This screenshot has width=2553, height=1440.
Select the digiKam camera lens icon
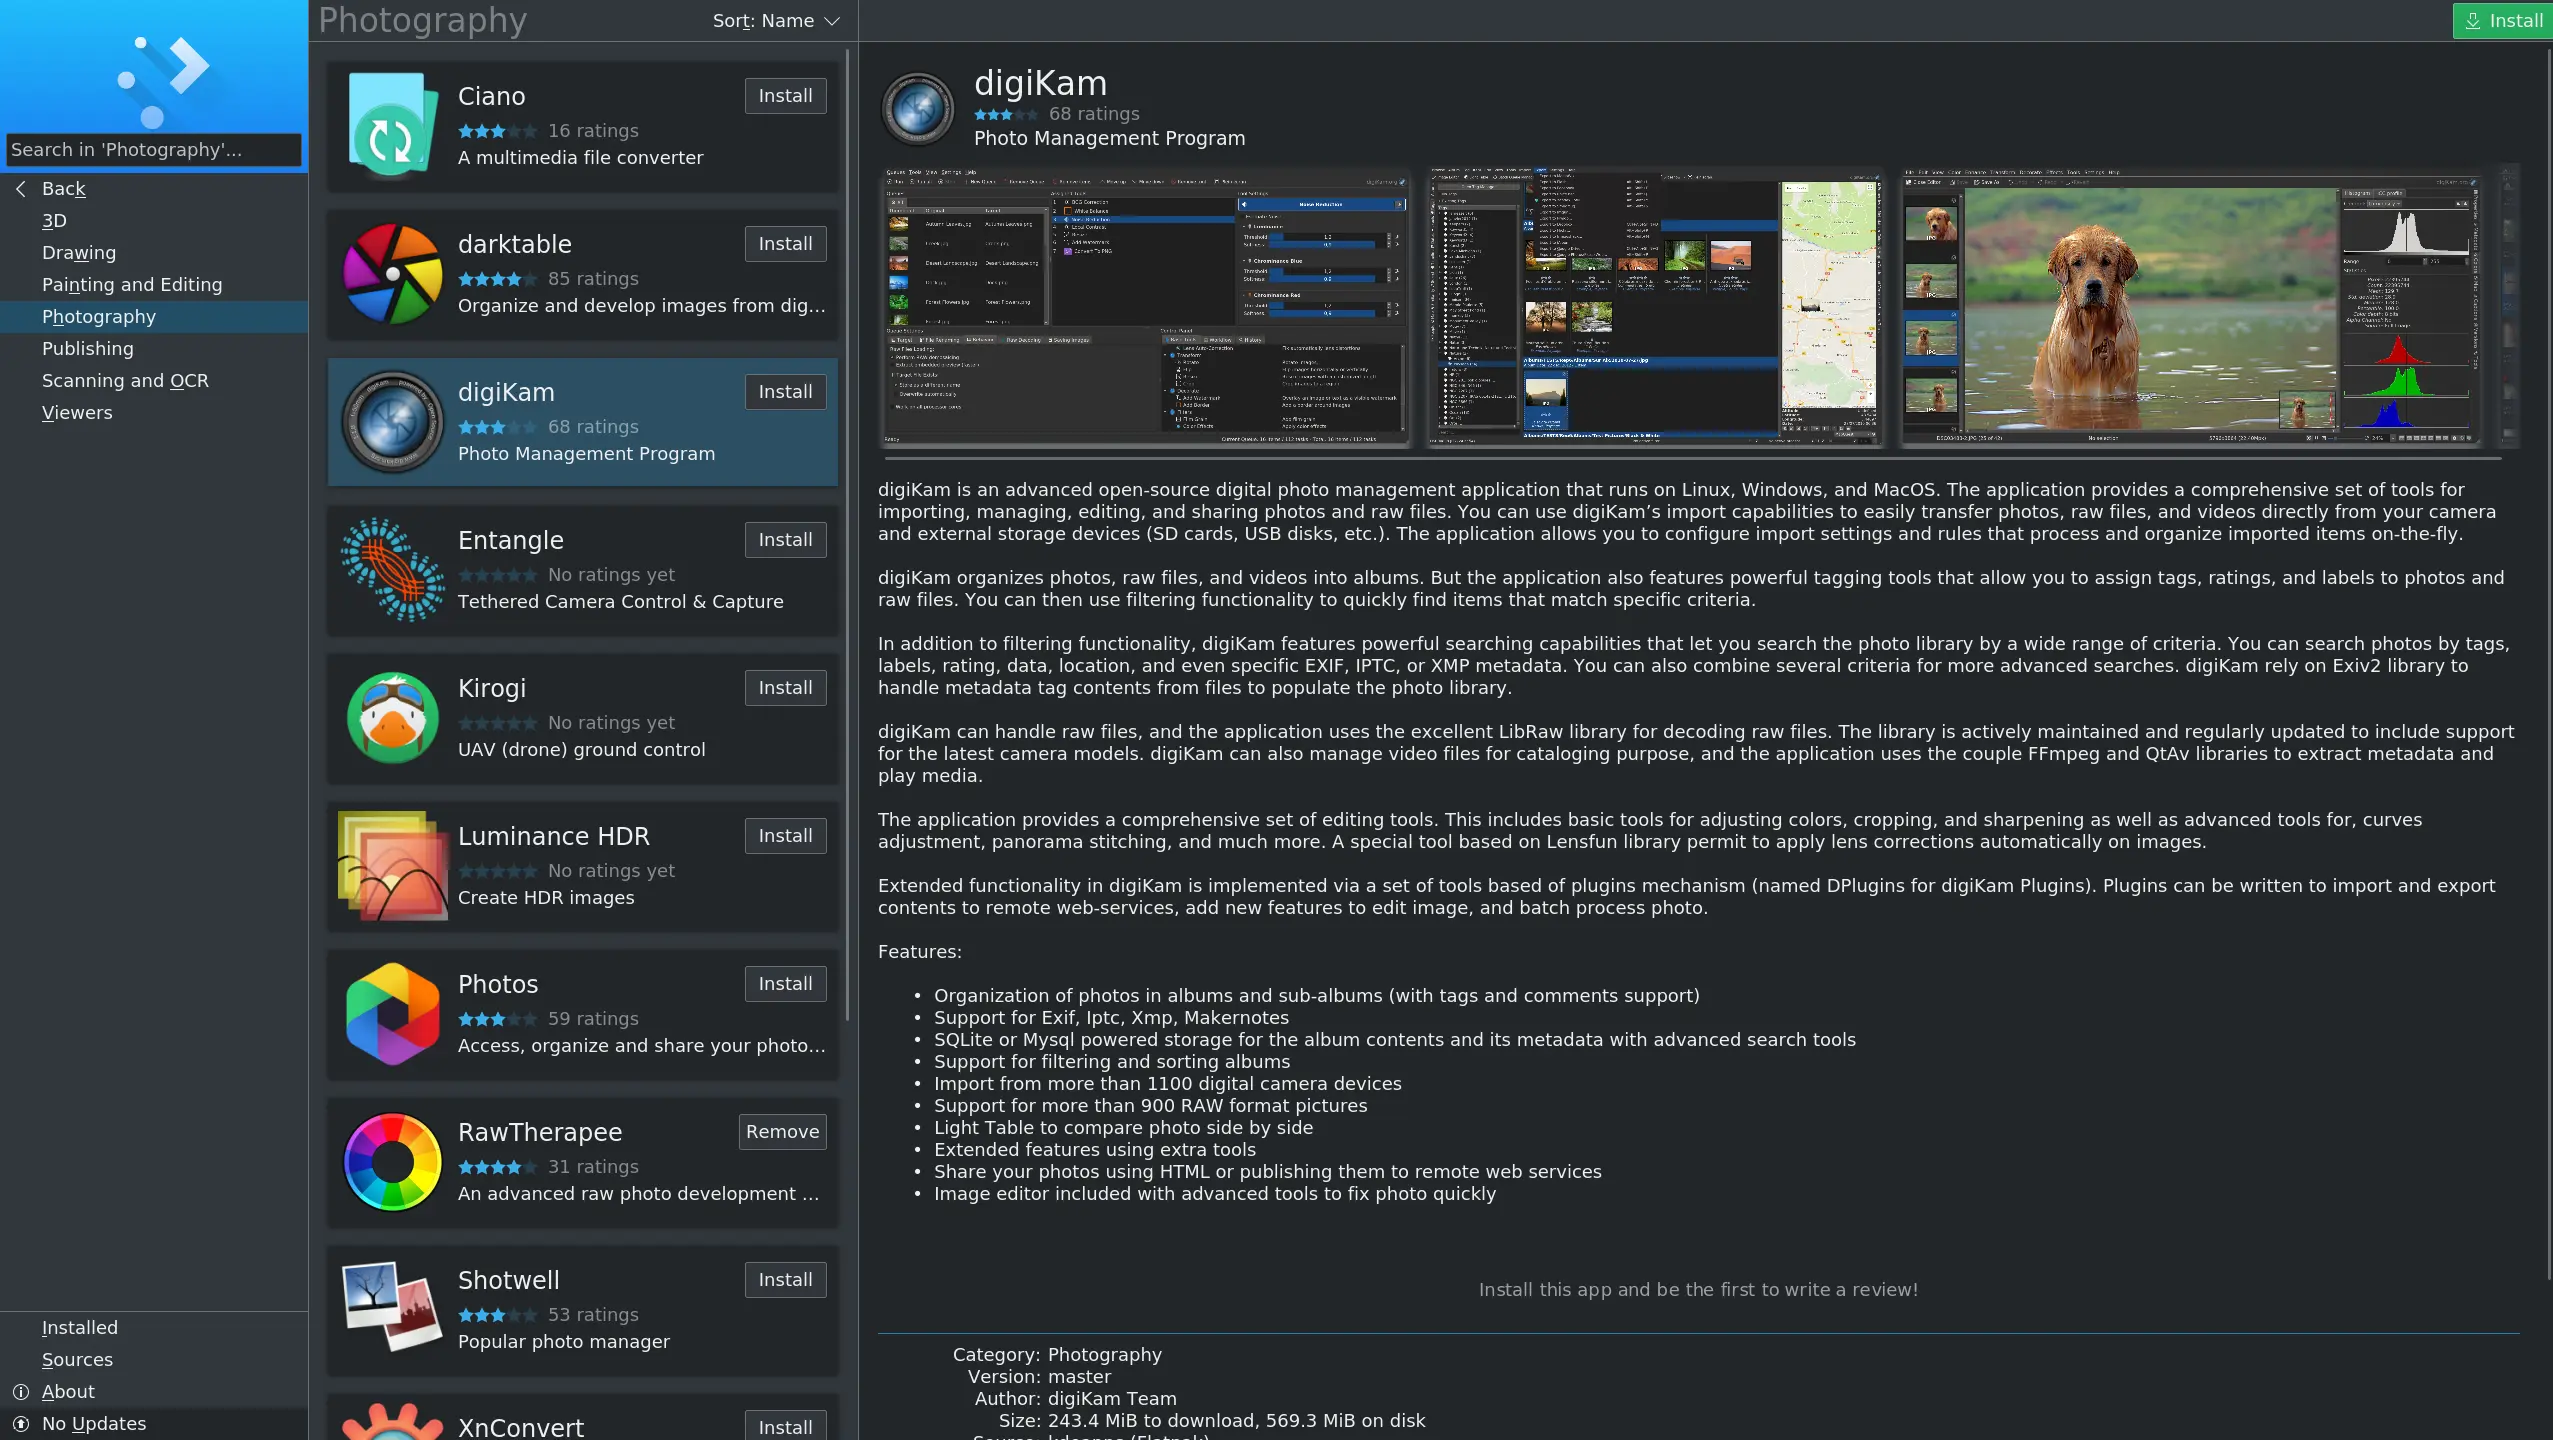tap(392, 421)
